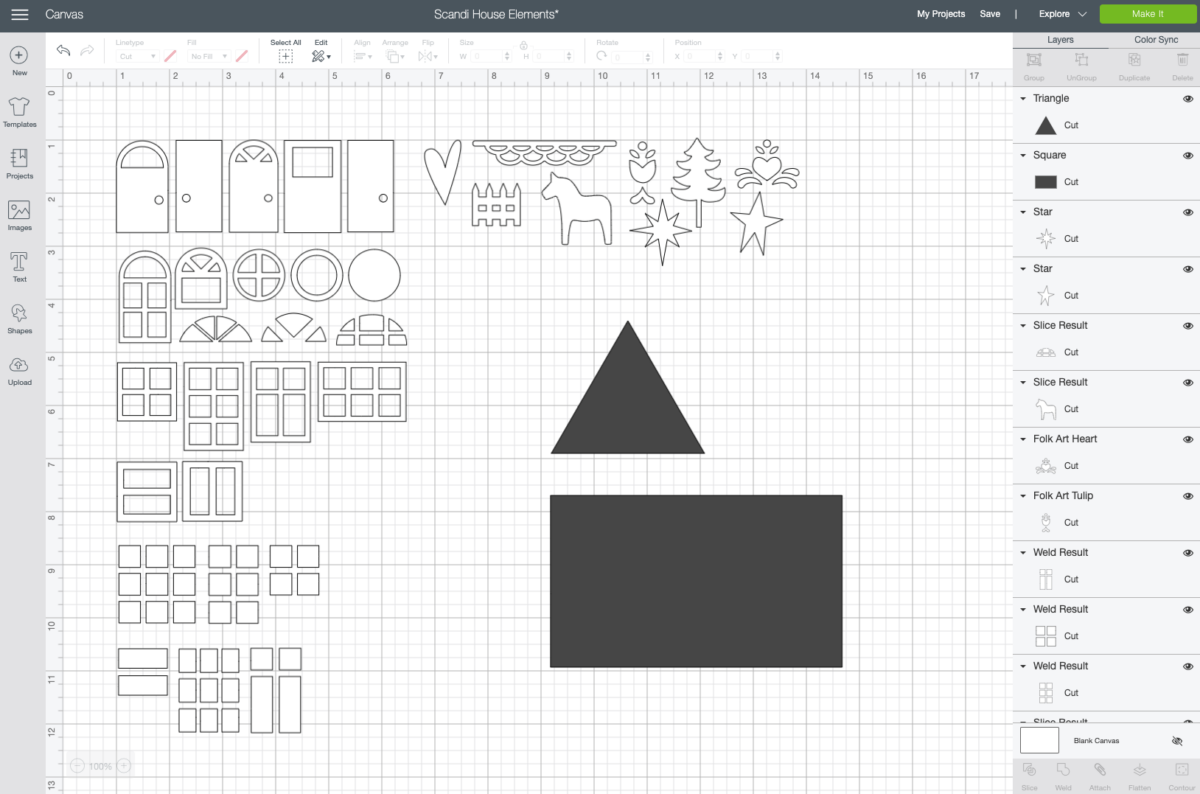Collapse the Square layer

[1023, 156]
